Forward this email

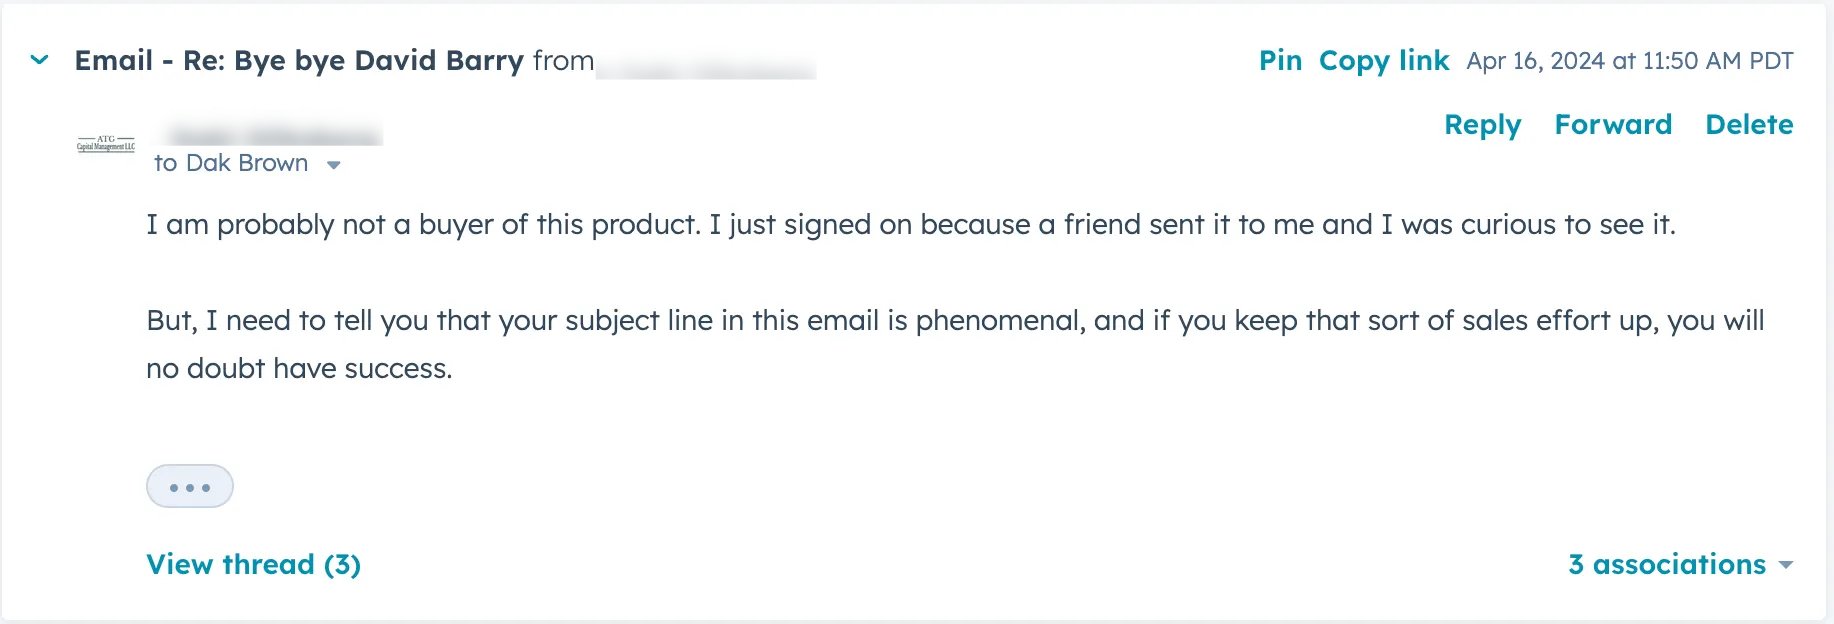coord(1613,124)
